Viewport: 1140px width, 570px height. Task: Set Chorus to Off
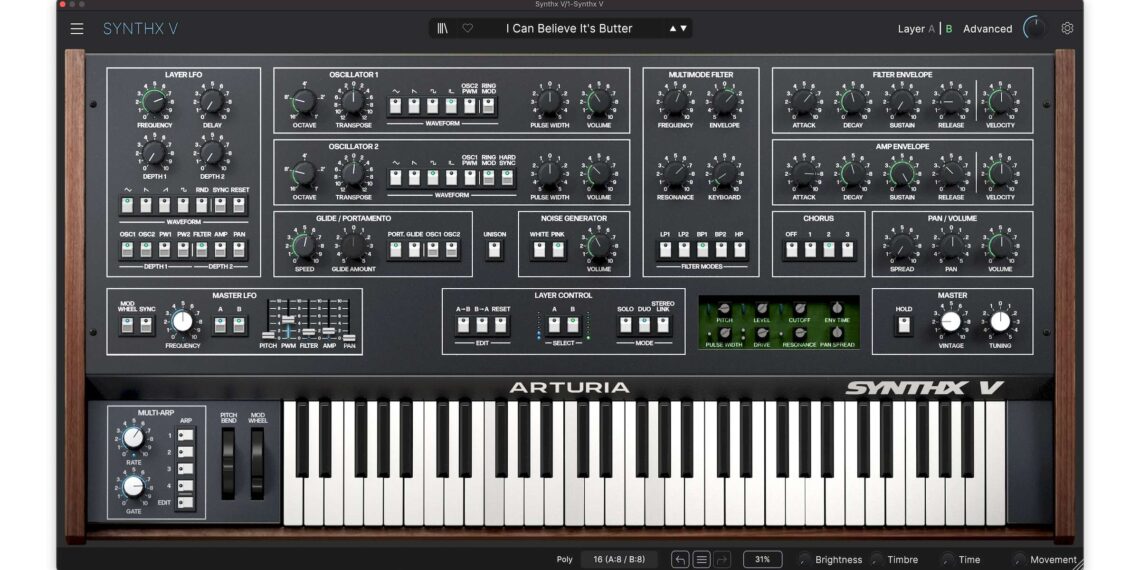pyautogui.click(x=792, y=250)
